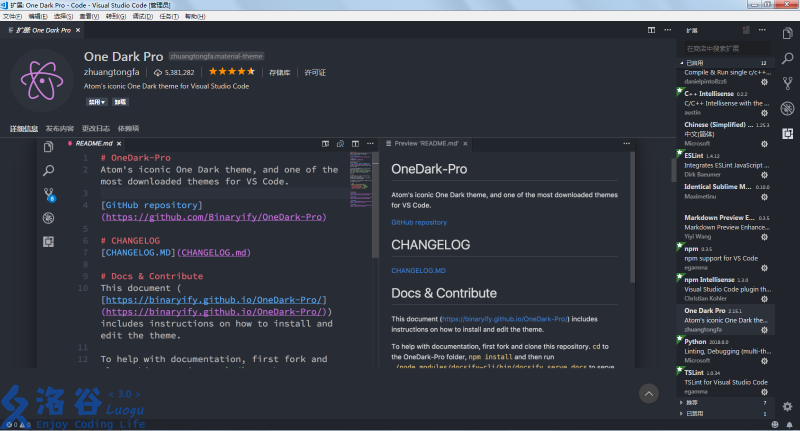Open editor More Actions ellipsis menu
Image resolution: width=800 pixels, height=431 pixels.
tap(667, 30)
